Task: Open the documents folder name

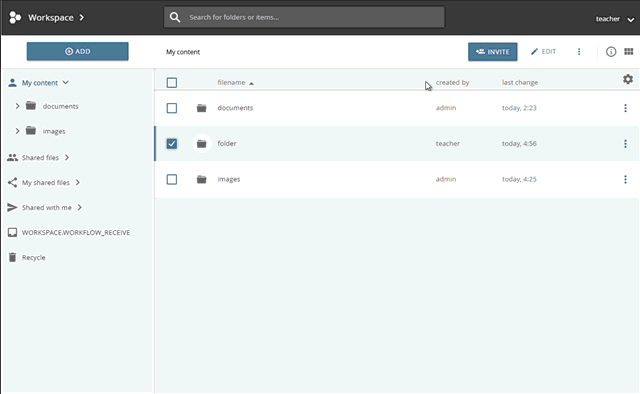Action: coord(235,108)
